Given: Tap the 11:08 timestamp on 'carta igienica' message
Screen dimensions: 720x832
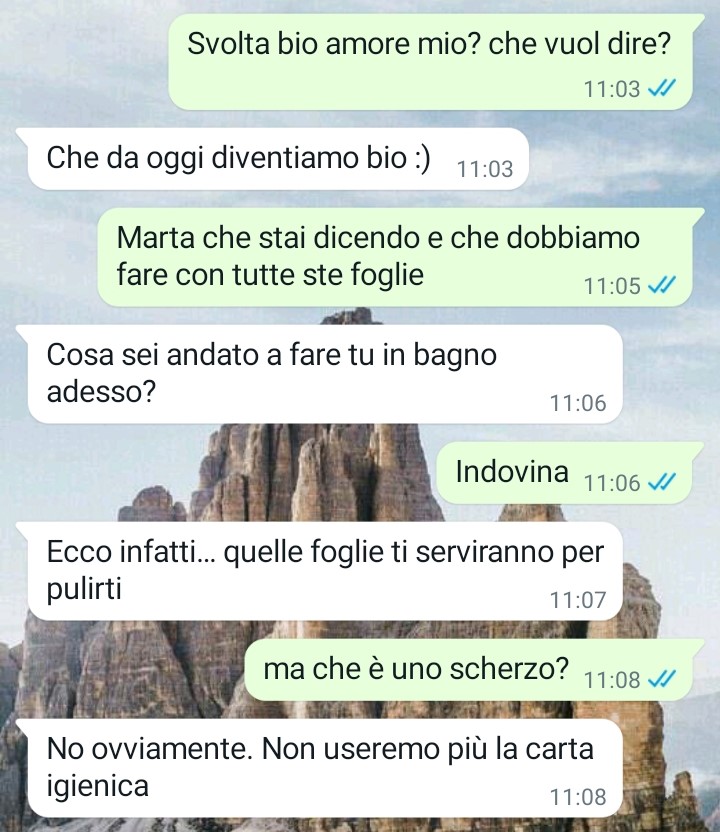Looking at the screenshot, I should [577, 796].
